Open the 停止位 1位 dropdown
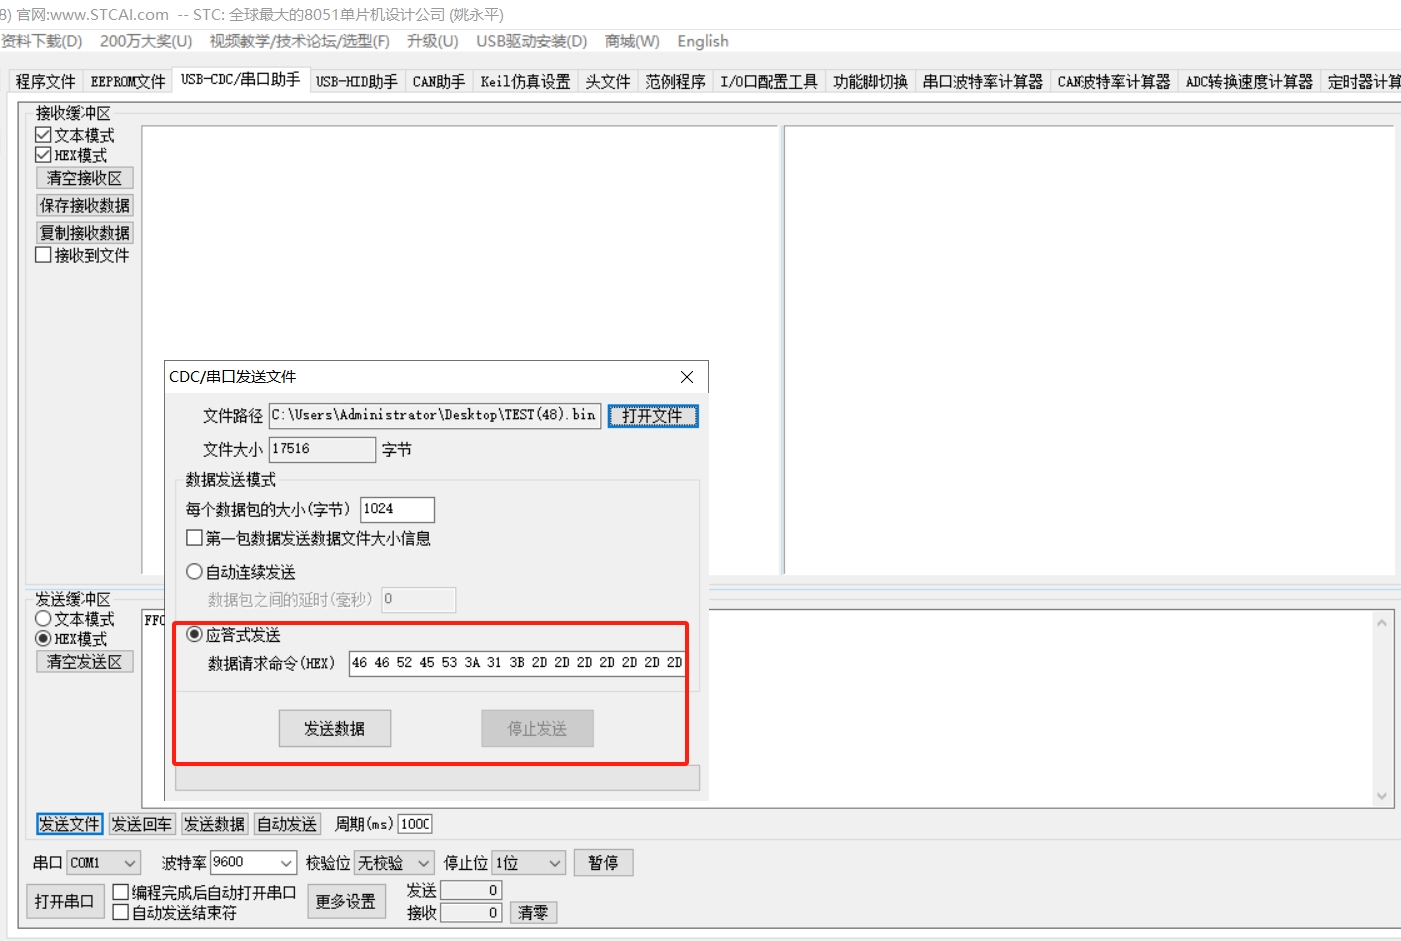 point(529,862)
